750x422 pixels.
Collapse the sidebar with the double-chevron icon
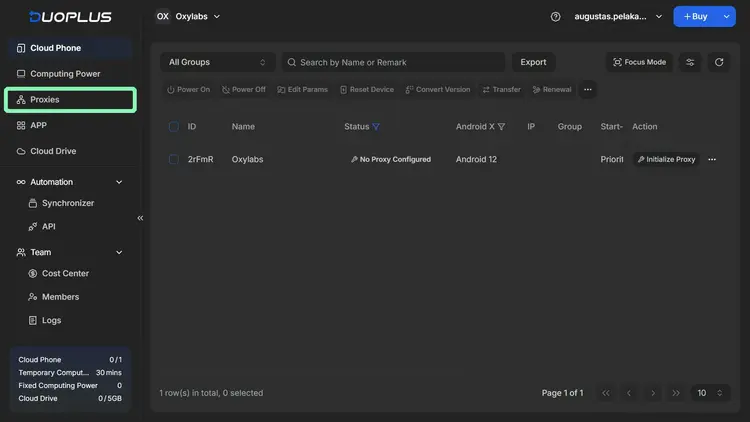[140, 218]
